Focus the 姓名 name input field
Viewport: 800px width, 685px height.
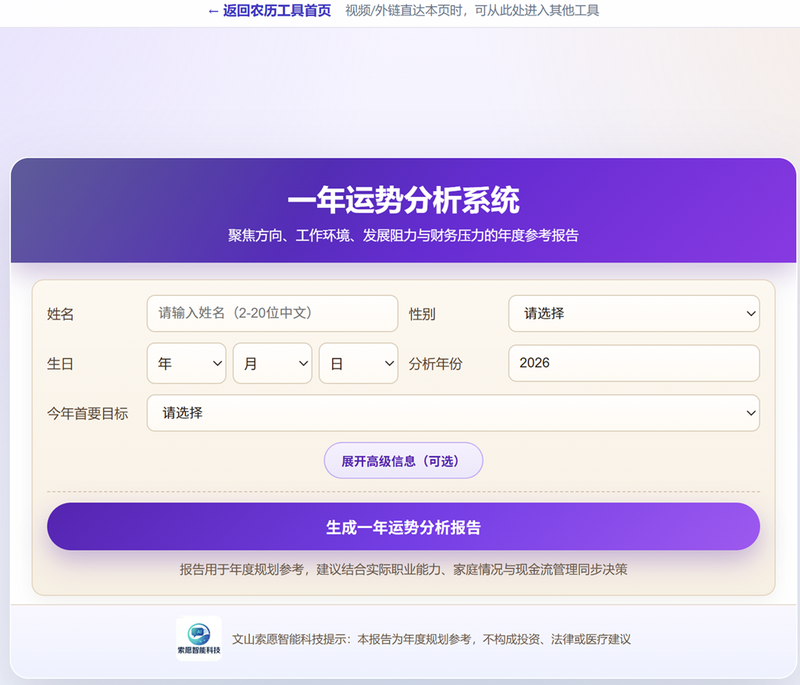tap(272, 313)
